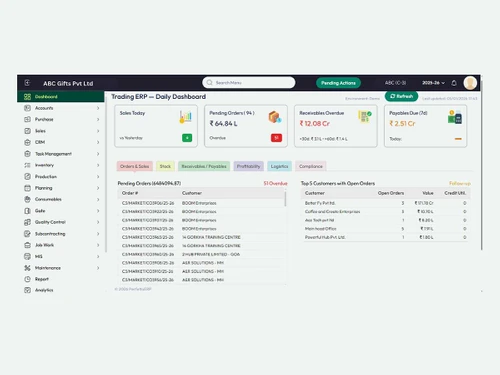500x375 pixels.
Task: Click the Job Work menu label
Action: pos(44,245)
